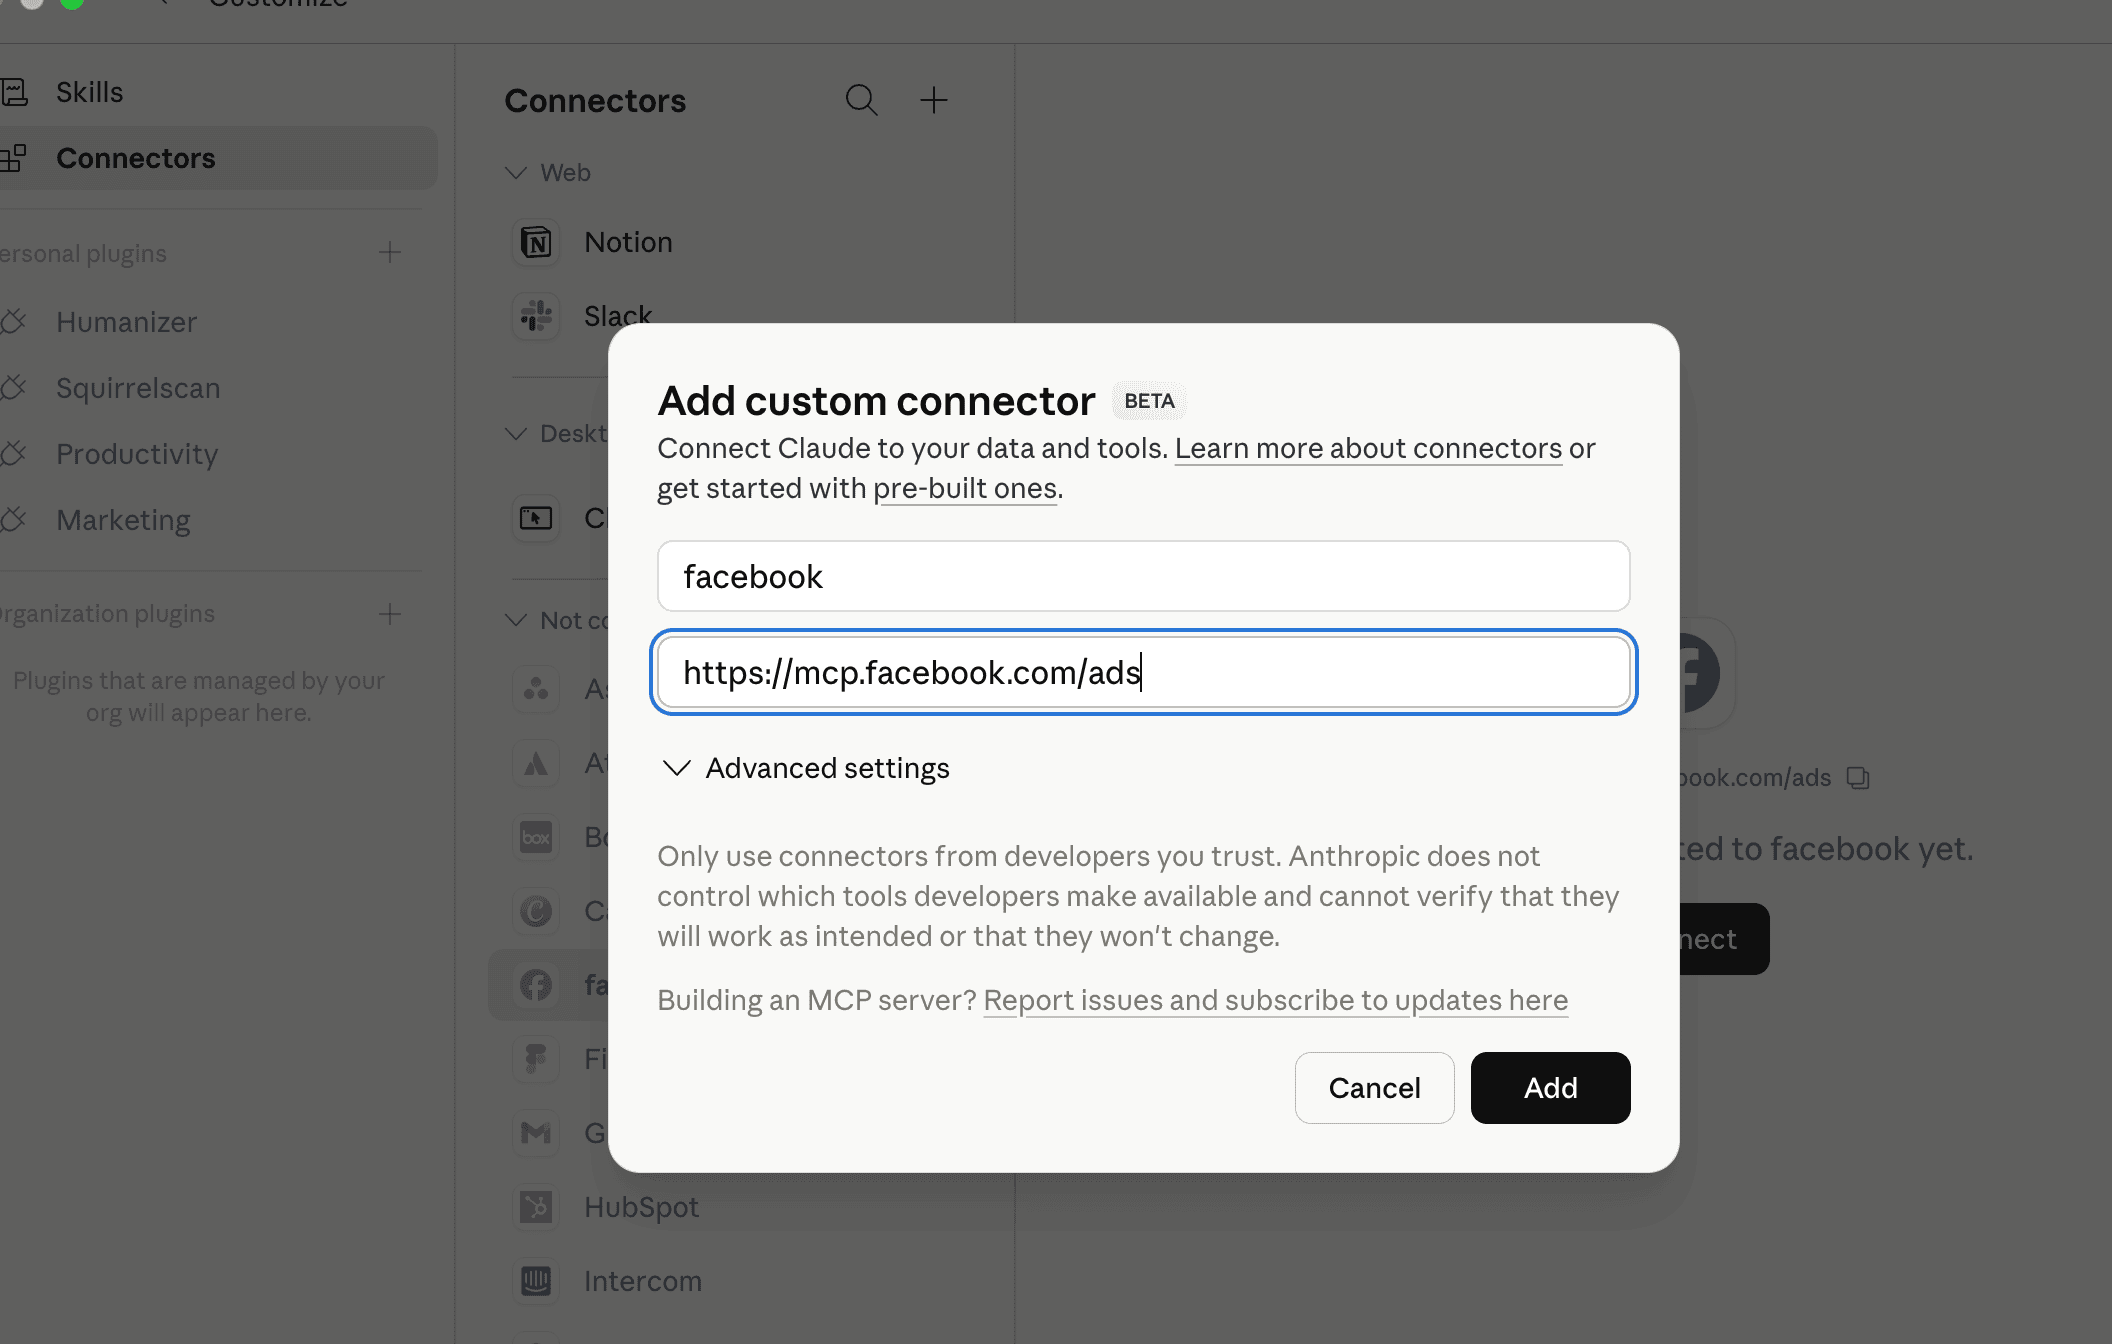Select the desktop connector icon under Desktop
This screenshot has height=1344, width=2112.
(536, 518)
